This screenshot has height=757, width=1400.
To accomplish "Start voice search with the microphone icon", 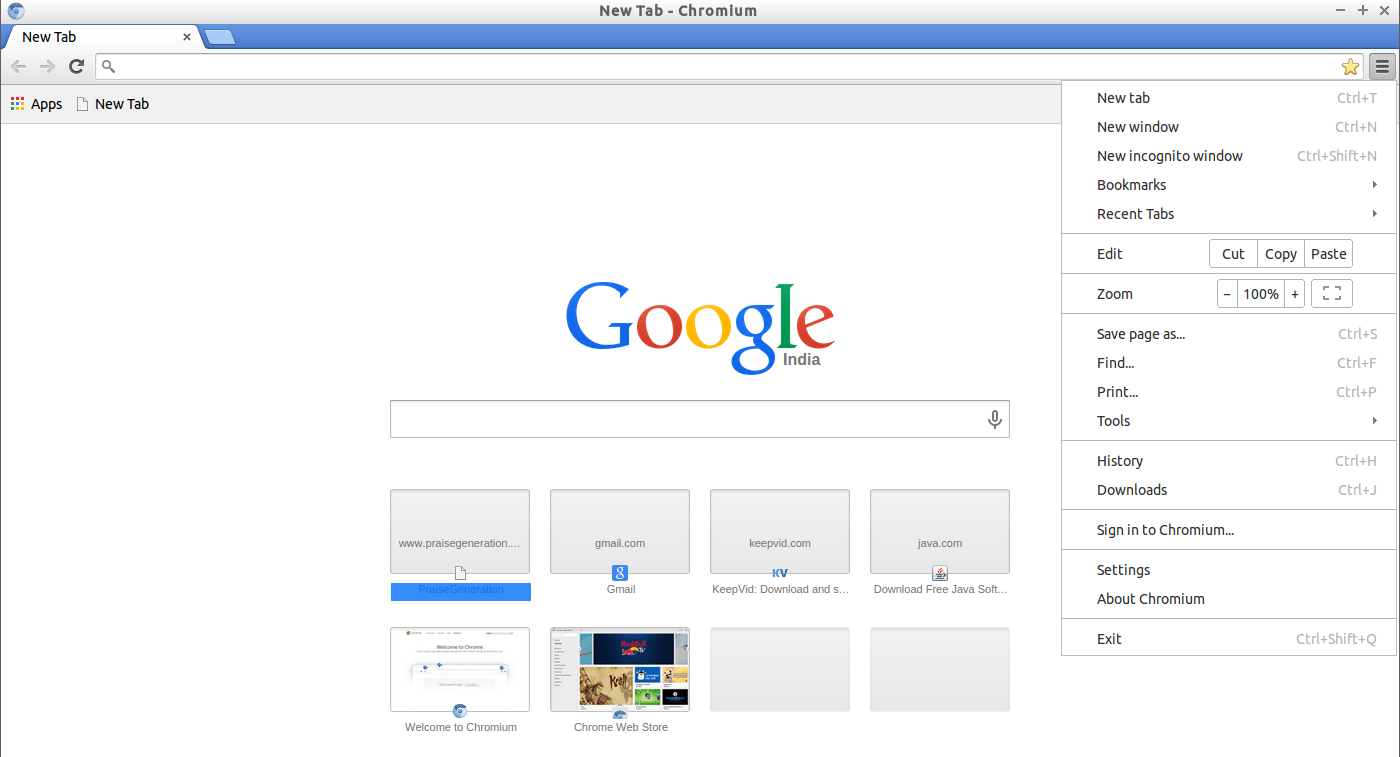I will pos(995,419).
